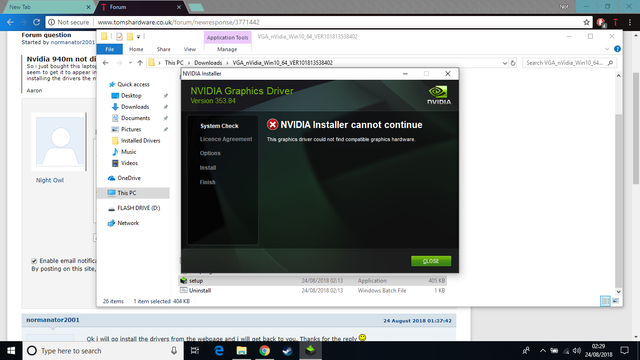Click Explorer help question mark icon
The width and height of the screenshot is (640, 360).
pyautogui.click(x=617, y=49)
